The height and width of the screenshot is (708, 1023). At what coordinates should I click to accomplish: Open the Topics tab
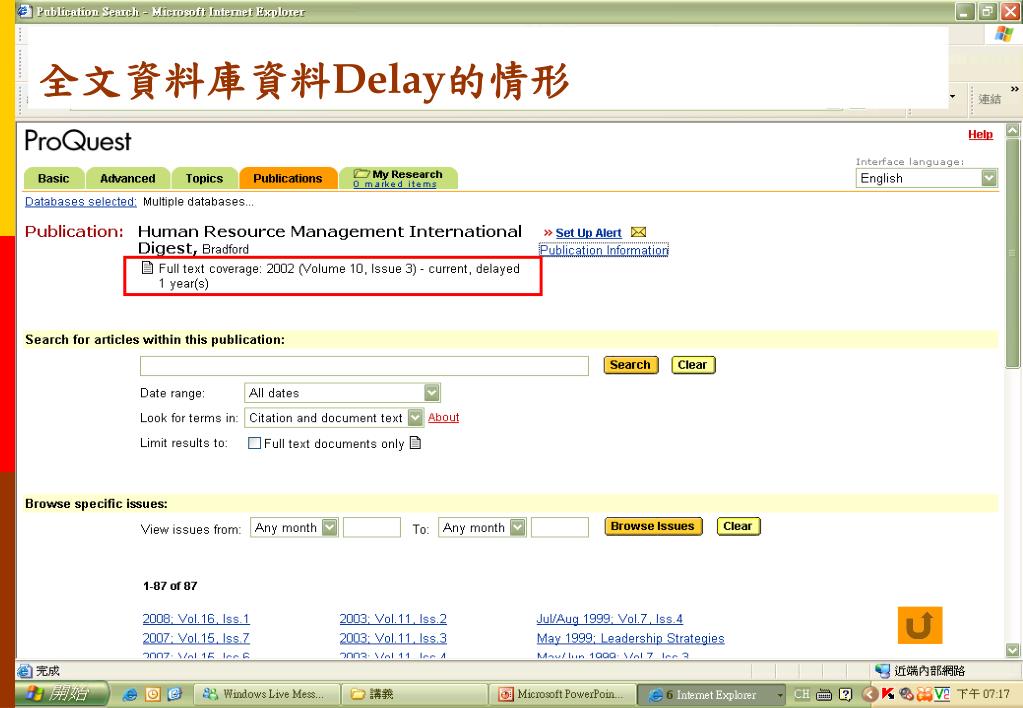point(204,178)
